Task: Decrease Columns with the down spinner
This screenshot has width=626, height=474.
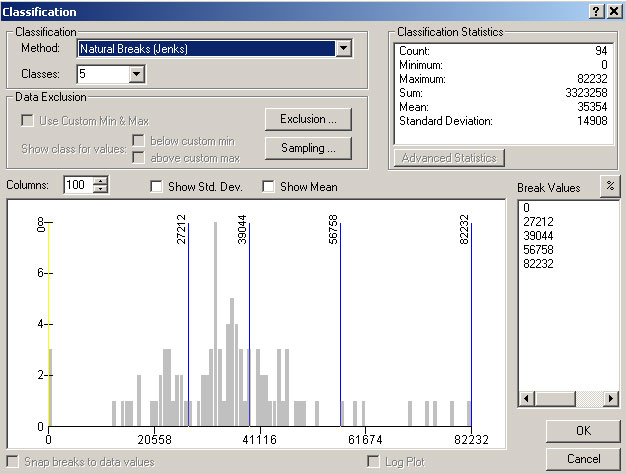Action: 101,189
